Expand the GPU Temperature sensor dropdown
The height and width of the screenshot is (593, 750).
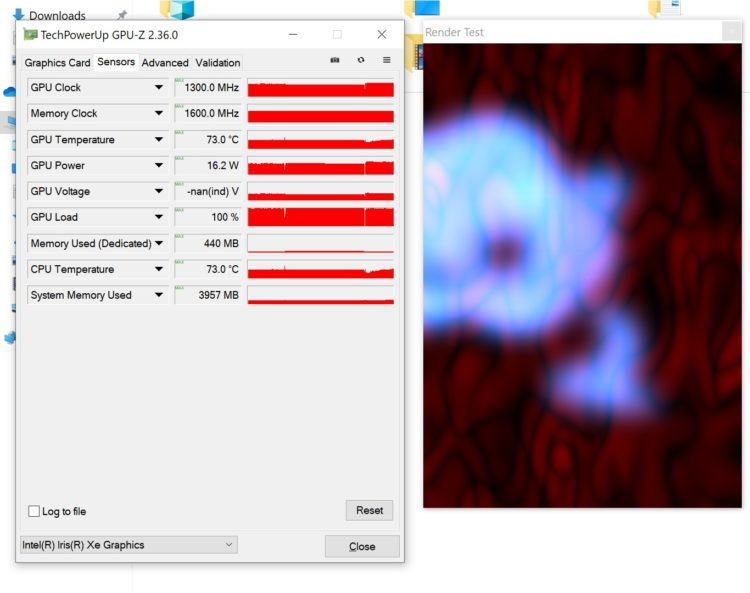pos(158,140)
